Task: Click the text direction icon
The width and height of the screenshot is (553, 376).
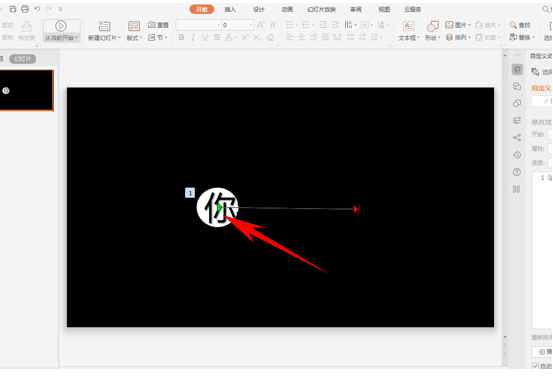Action: (x=348, y=25)
